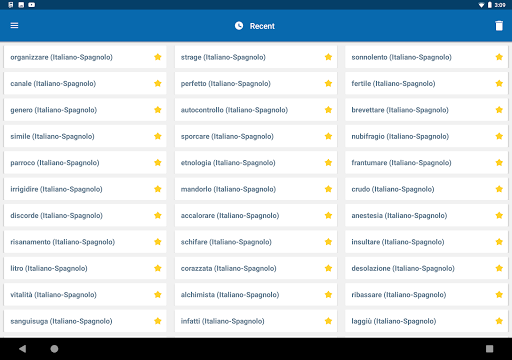Open the word infatti (Italiano-Spagnolo)
This screenshot has width=512, height=360.
click(256, 321)
